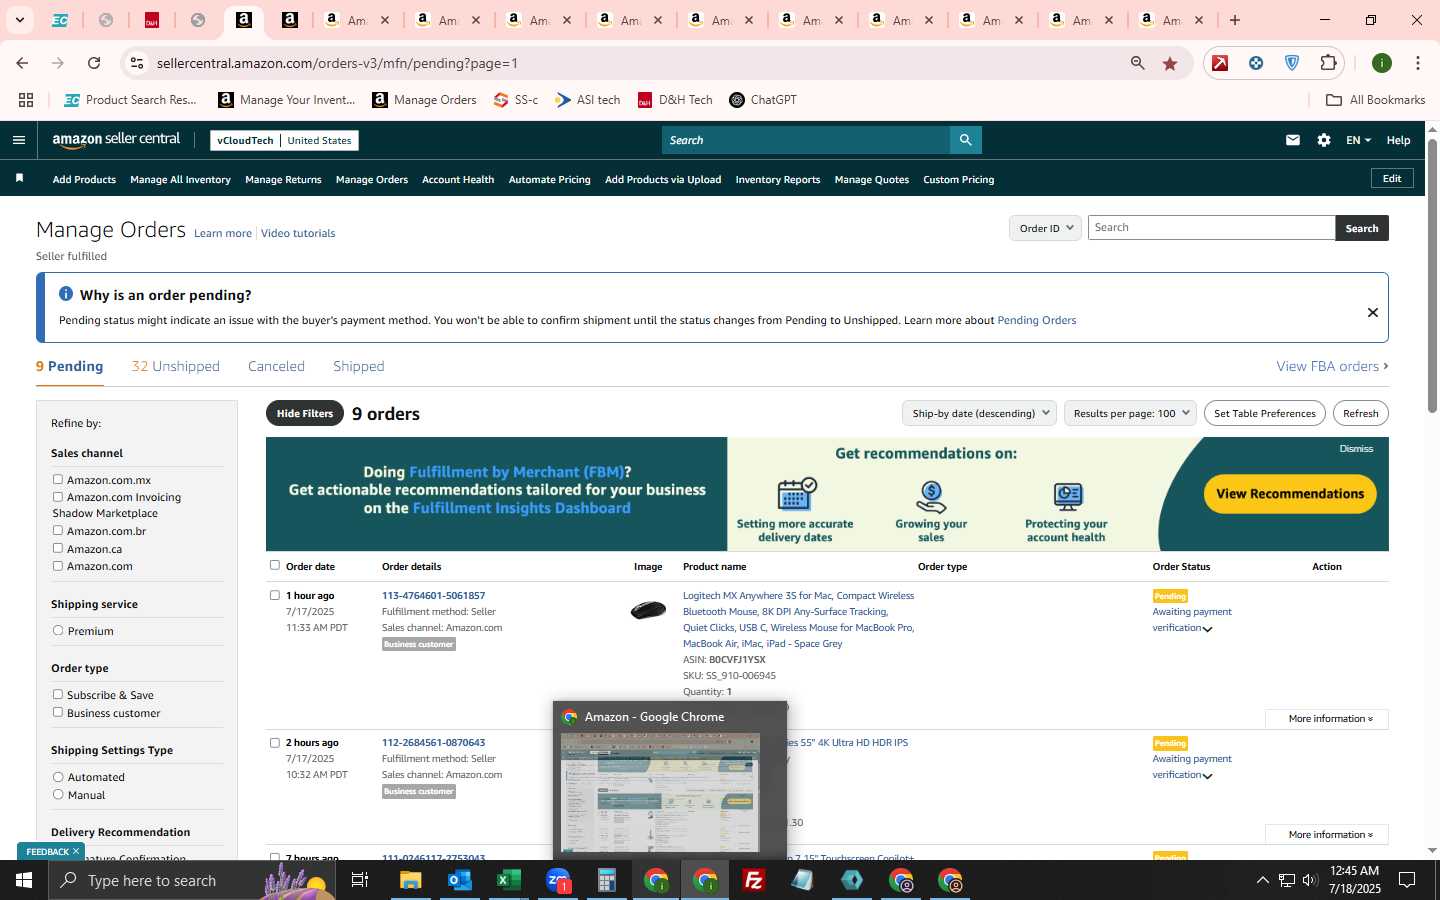Close the FEEDBACK tab with its x
This screenshot has height=900, width=1440.
tap(76, 851)
